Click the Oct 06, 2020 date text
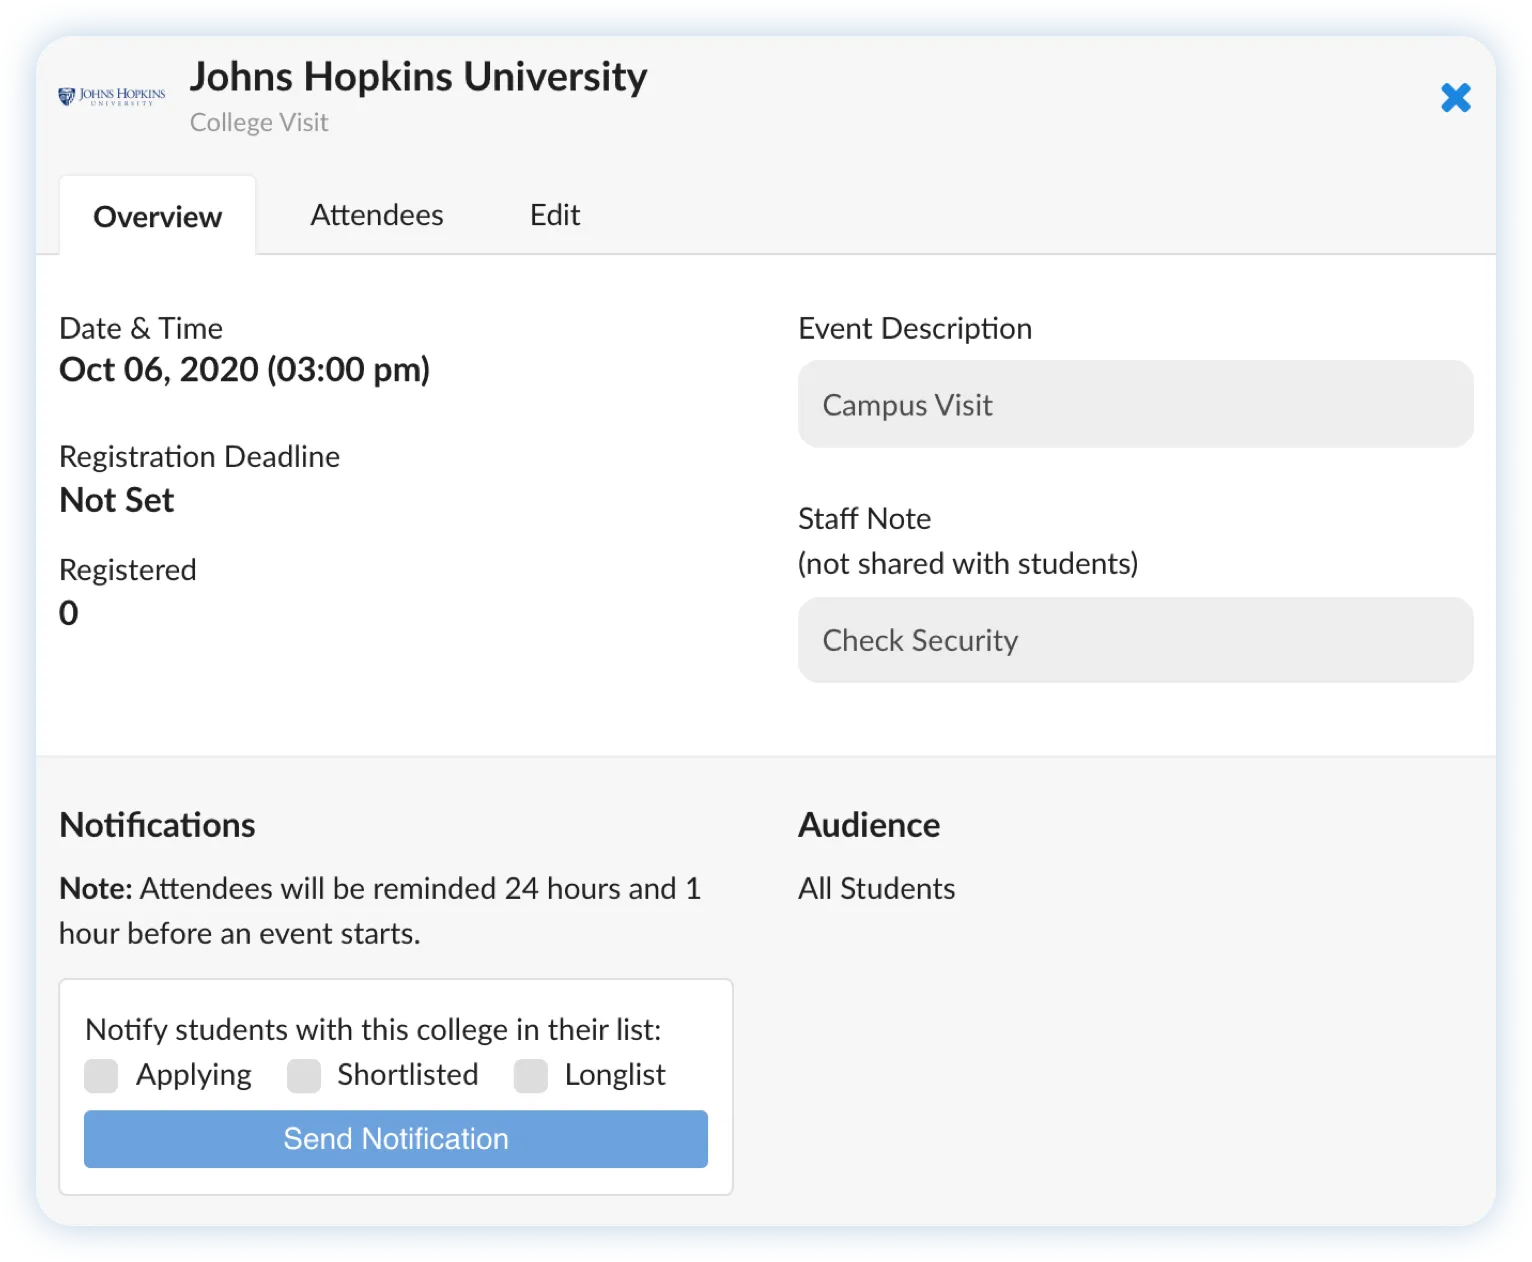Image resolution: width=1532 pixels, height=1262 pixels. pyautogui.click(x=245, y=369)
